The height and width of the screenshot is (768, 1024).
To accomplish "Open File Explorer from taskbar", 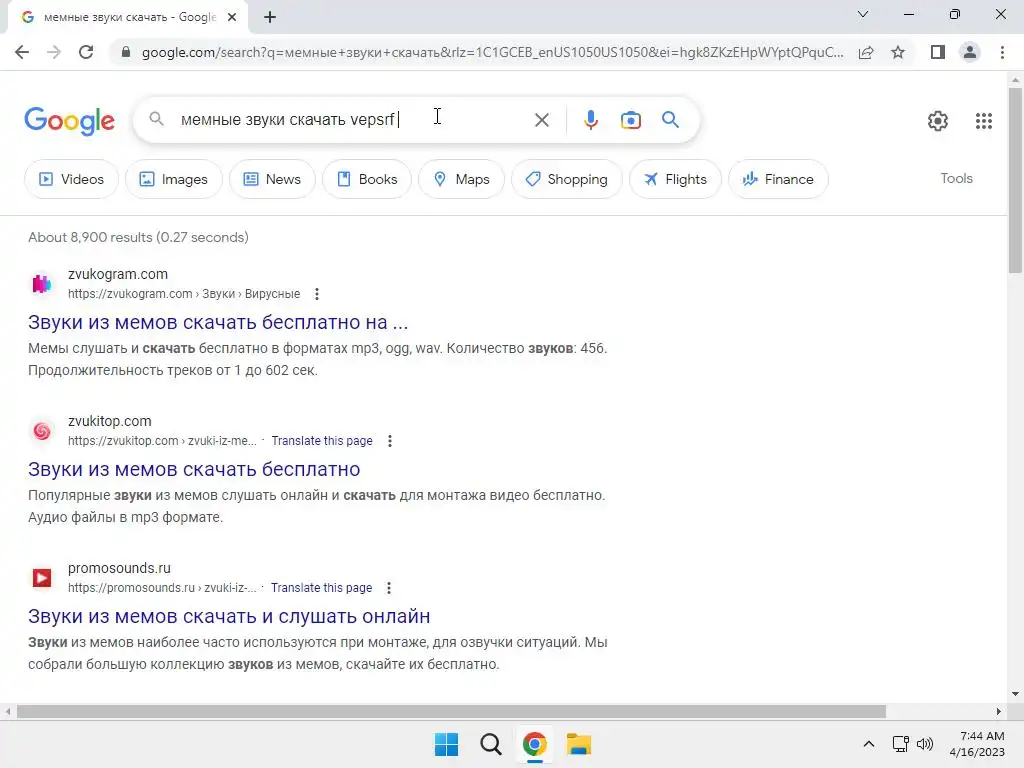I will pos(579,744).
